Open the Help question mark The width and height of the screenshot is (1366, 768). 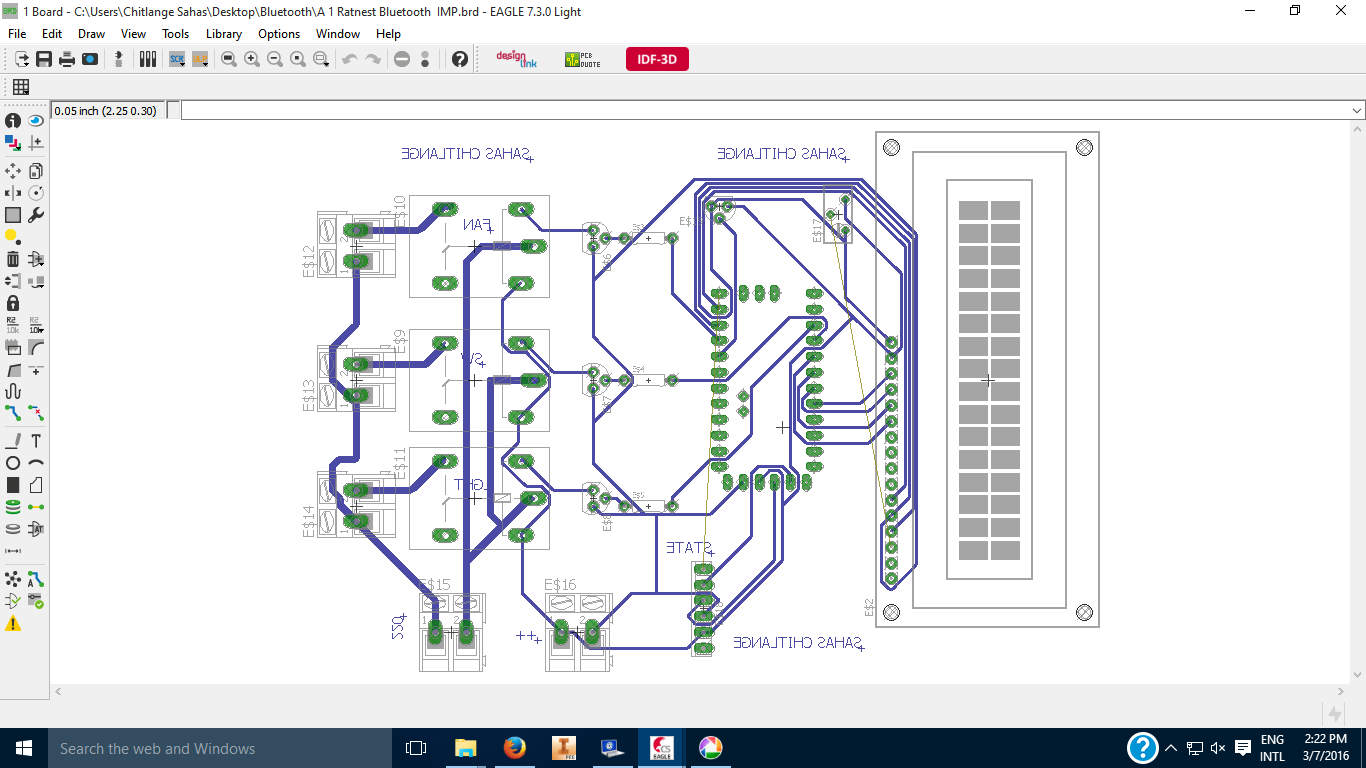460,59
